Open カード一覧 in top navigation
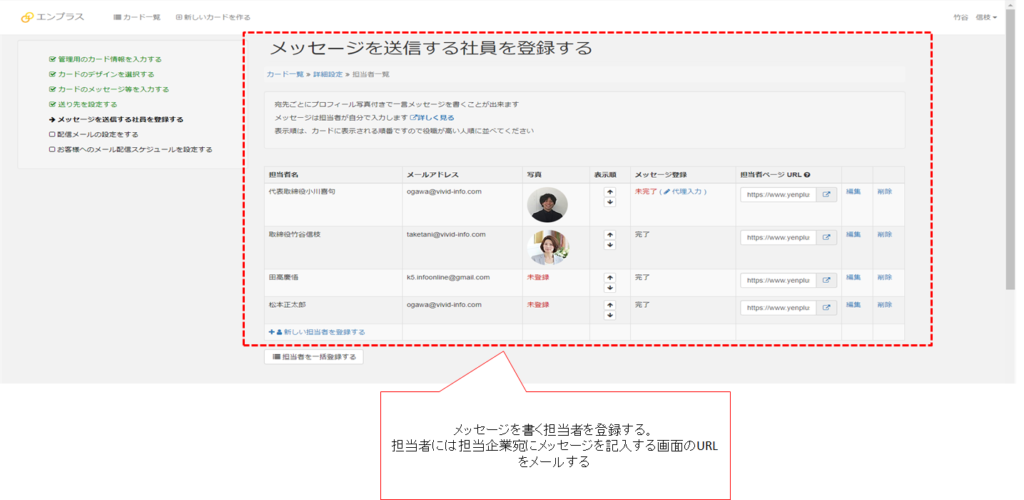Screen dimensions: 1024x500 tap(137, 18)
